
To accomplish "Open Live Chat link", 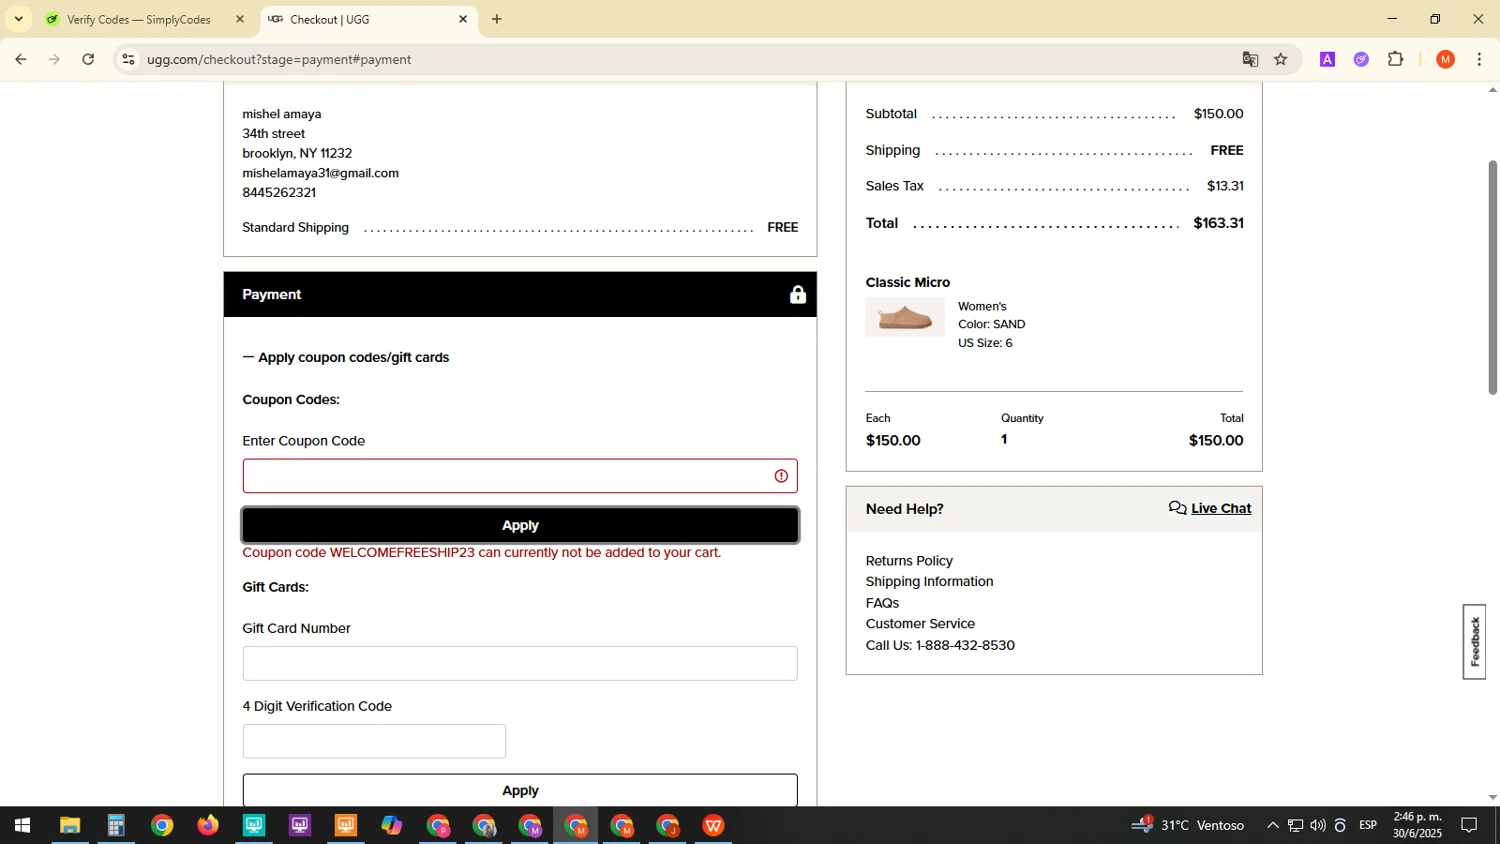I will click(1221, 508).
